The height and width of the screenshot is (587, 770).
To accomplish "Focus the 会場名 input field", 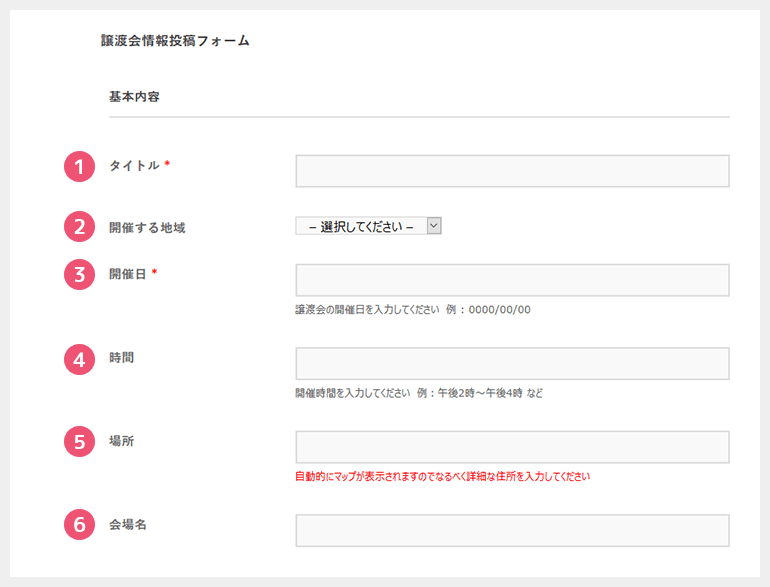I will (x=512, y=531).
